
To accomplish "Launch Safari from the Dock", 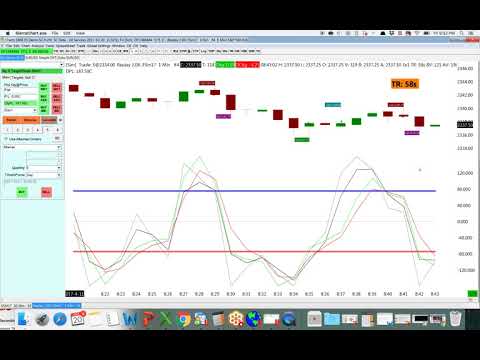I will click(60, 319).
